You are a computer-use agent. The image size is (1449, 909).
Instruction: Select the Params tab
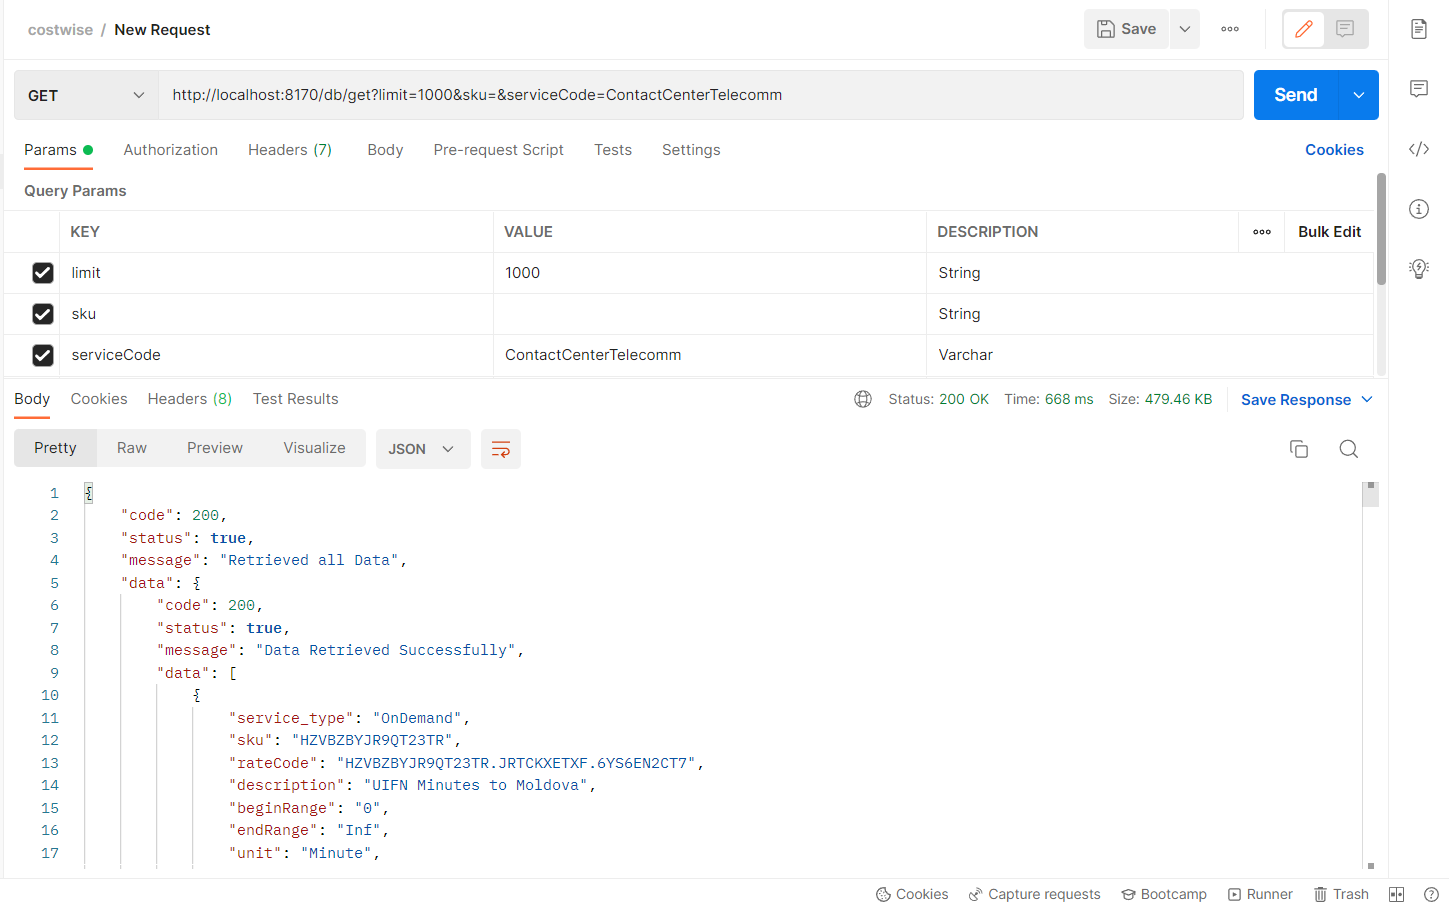(x=58, y=150)
